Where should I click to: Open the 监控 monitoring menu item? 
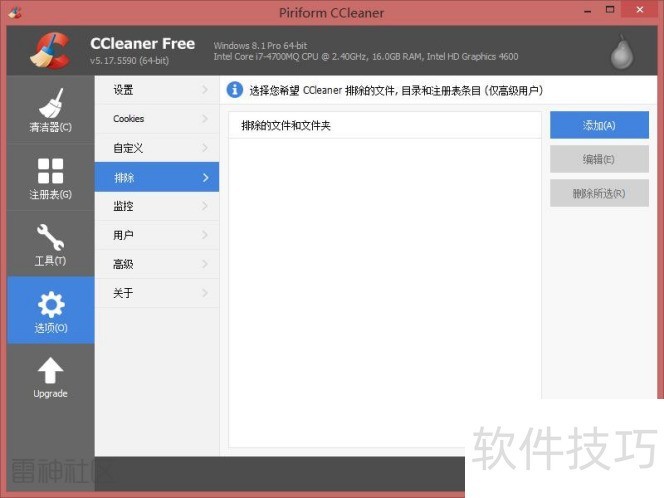[157, 206]
